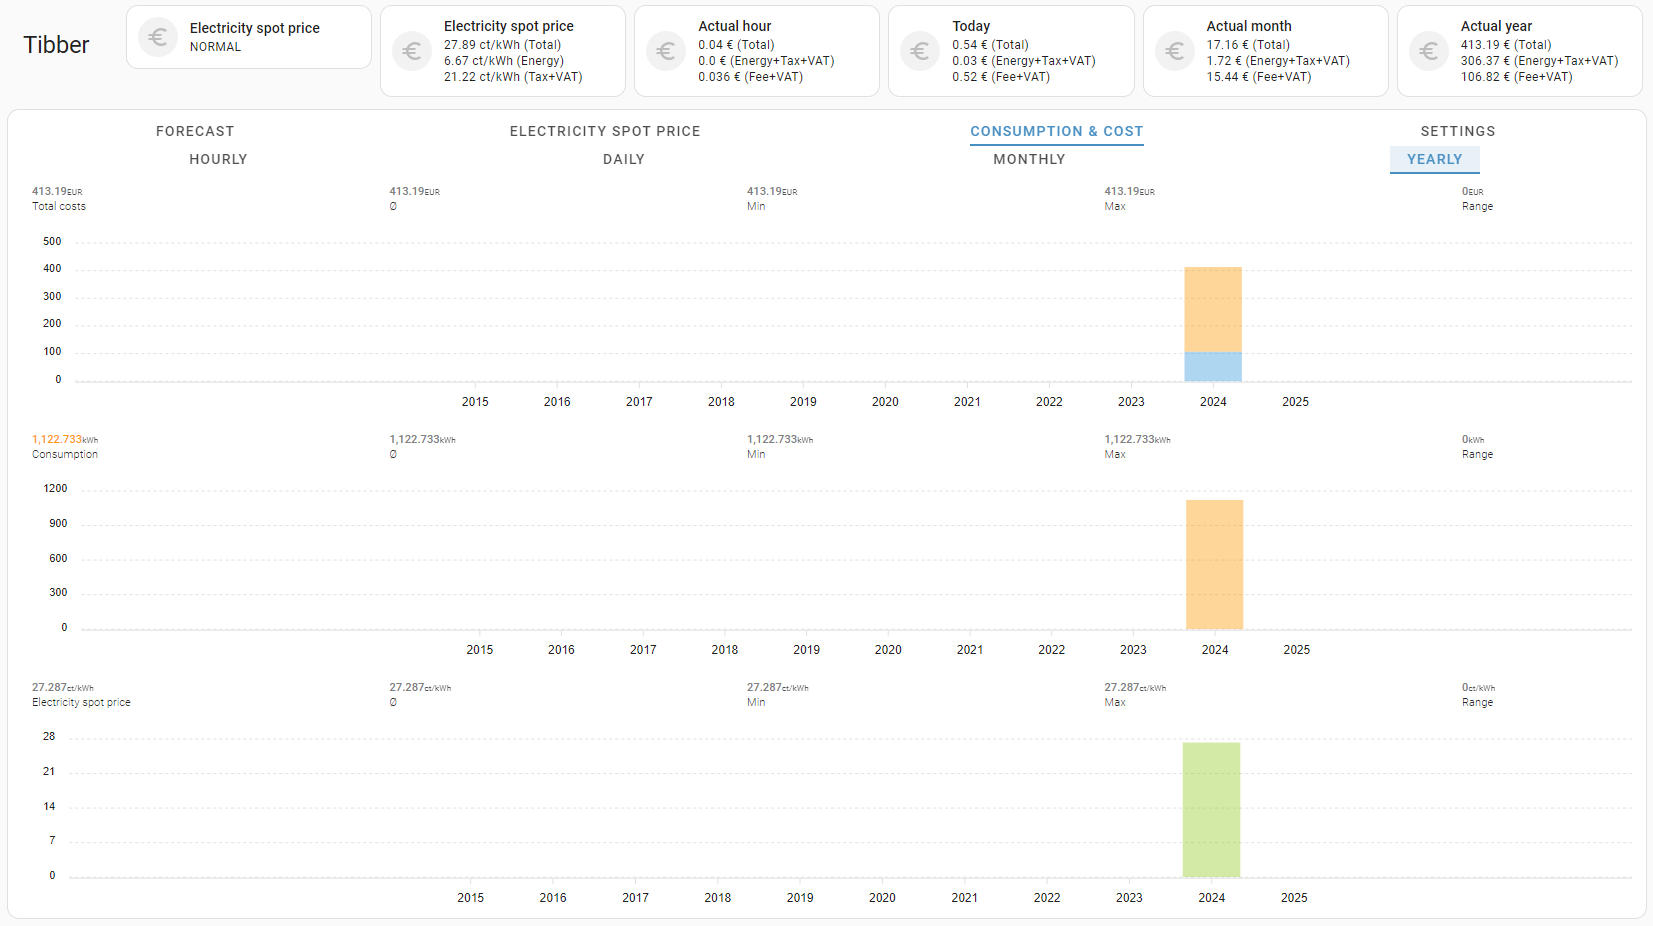Screen dimensions: 1653x926
Task: Click Min label of spot price chart
Action: [756, 702]
